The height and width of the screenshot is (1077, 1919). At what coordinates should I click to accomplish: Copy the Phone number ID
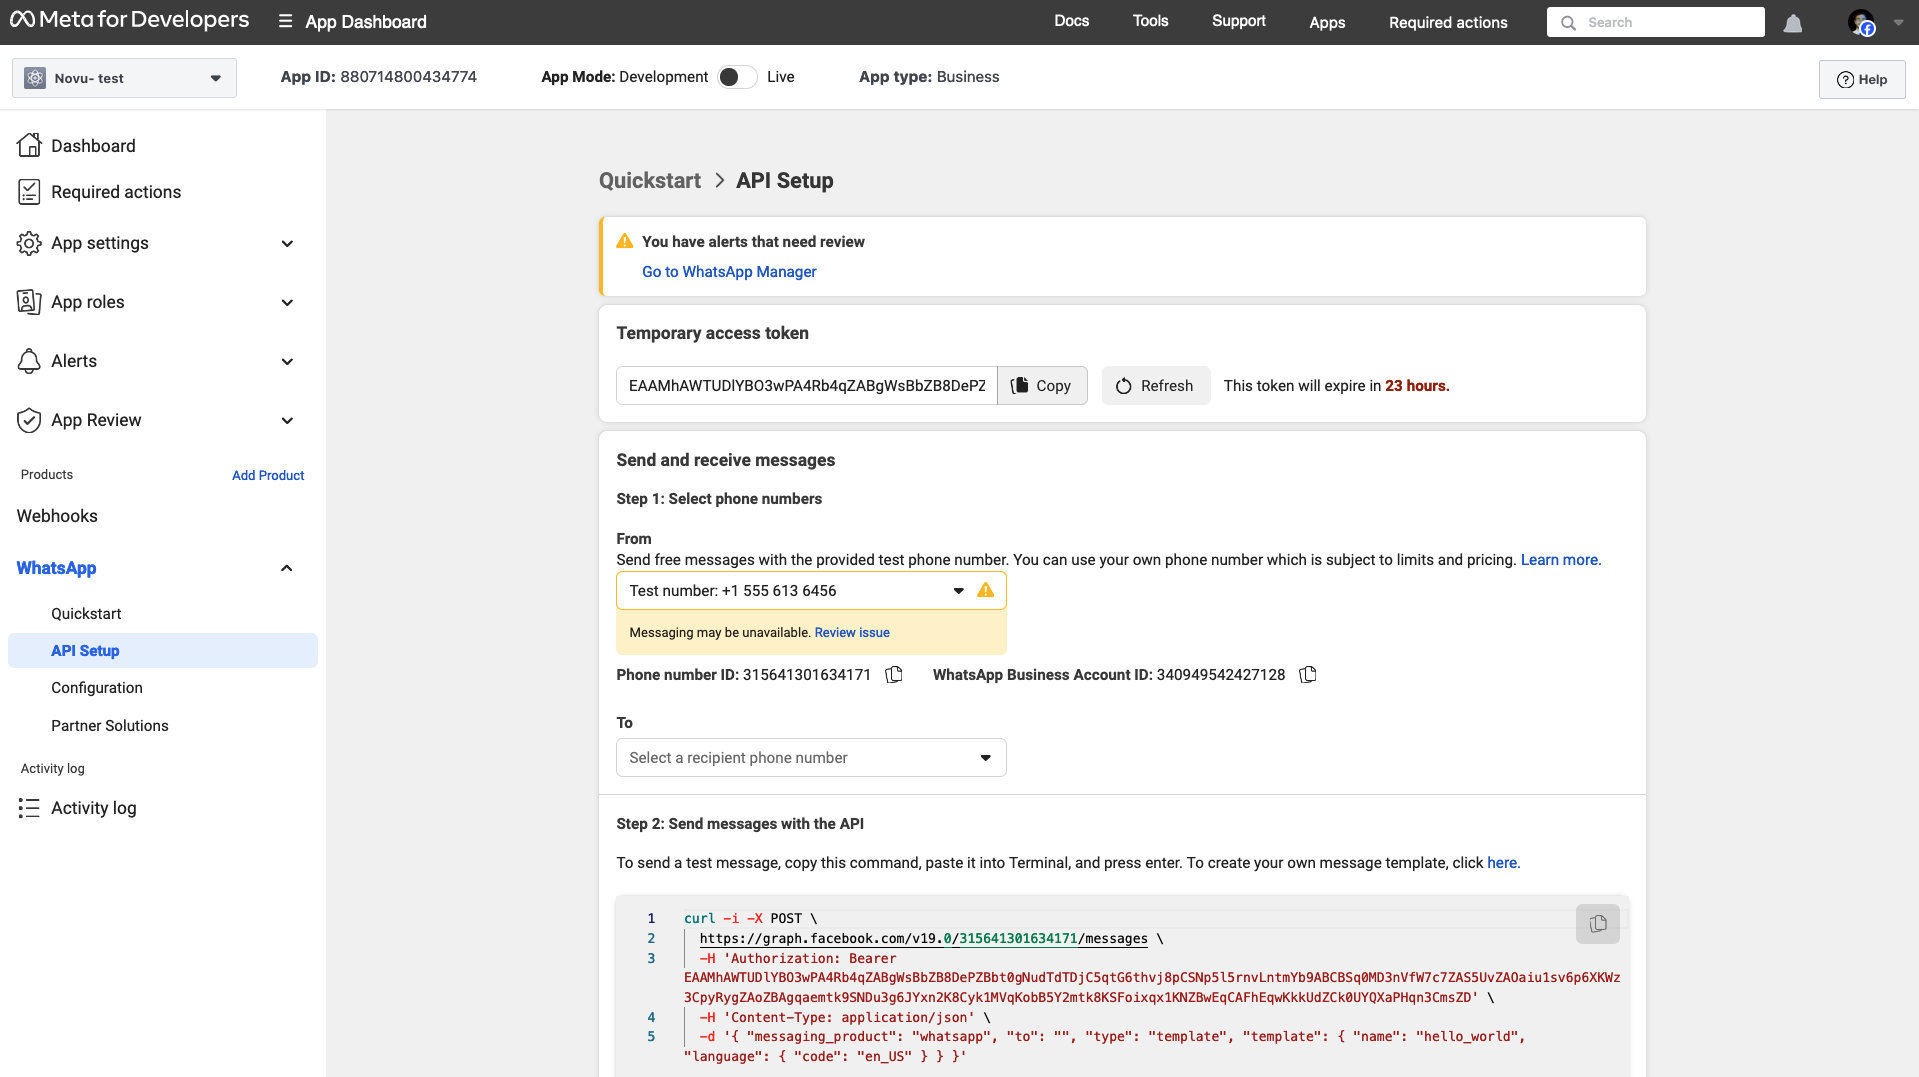894,675
